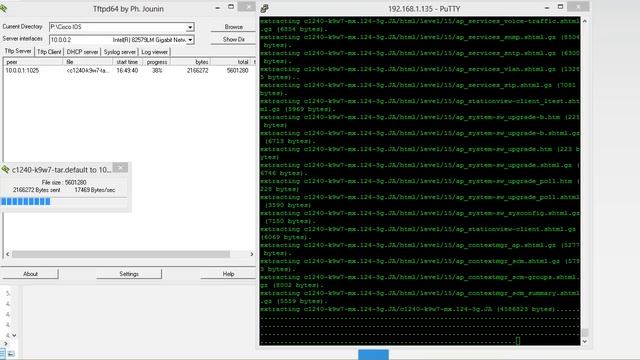The image size is (640, 360).
Task: Click the File size : 5601280 text
Action: 64,182
